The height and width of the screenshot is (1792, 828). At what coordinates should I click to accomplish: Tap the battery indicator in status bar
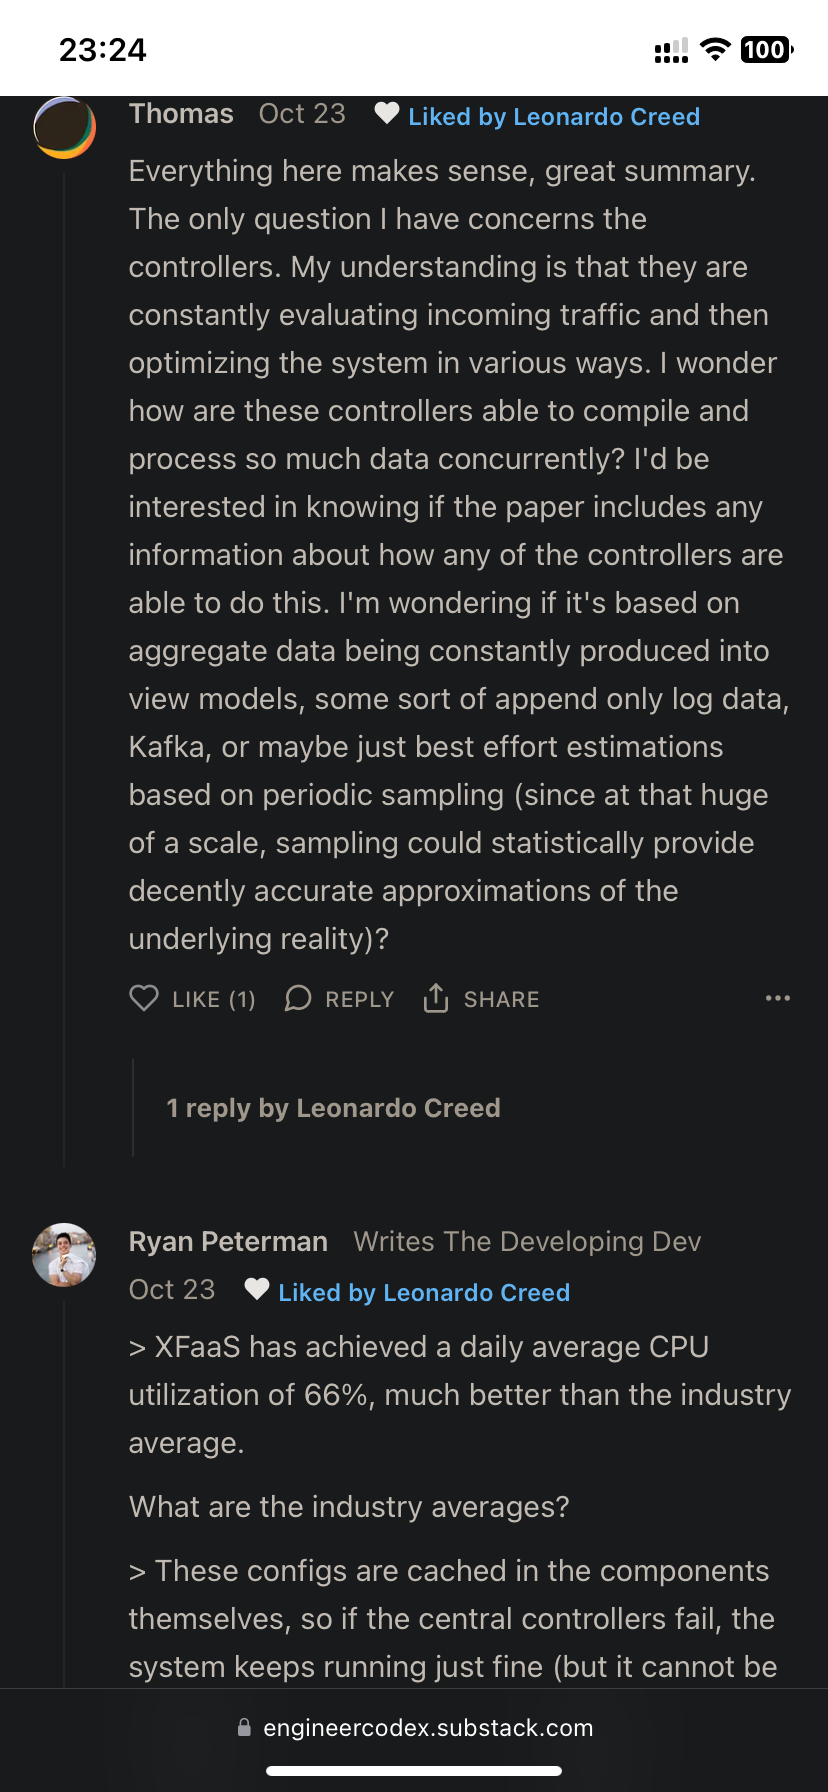[x=766, y=50]
